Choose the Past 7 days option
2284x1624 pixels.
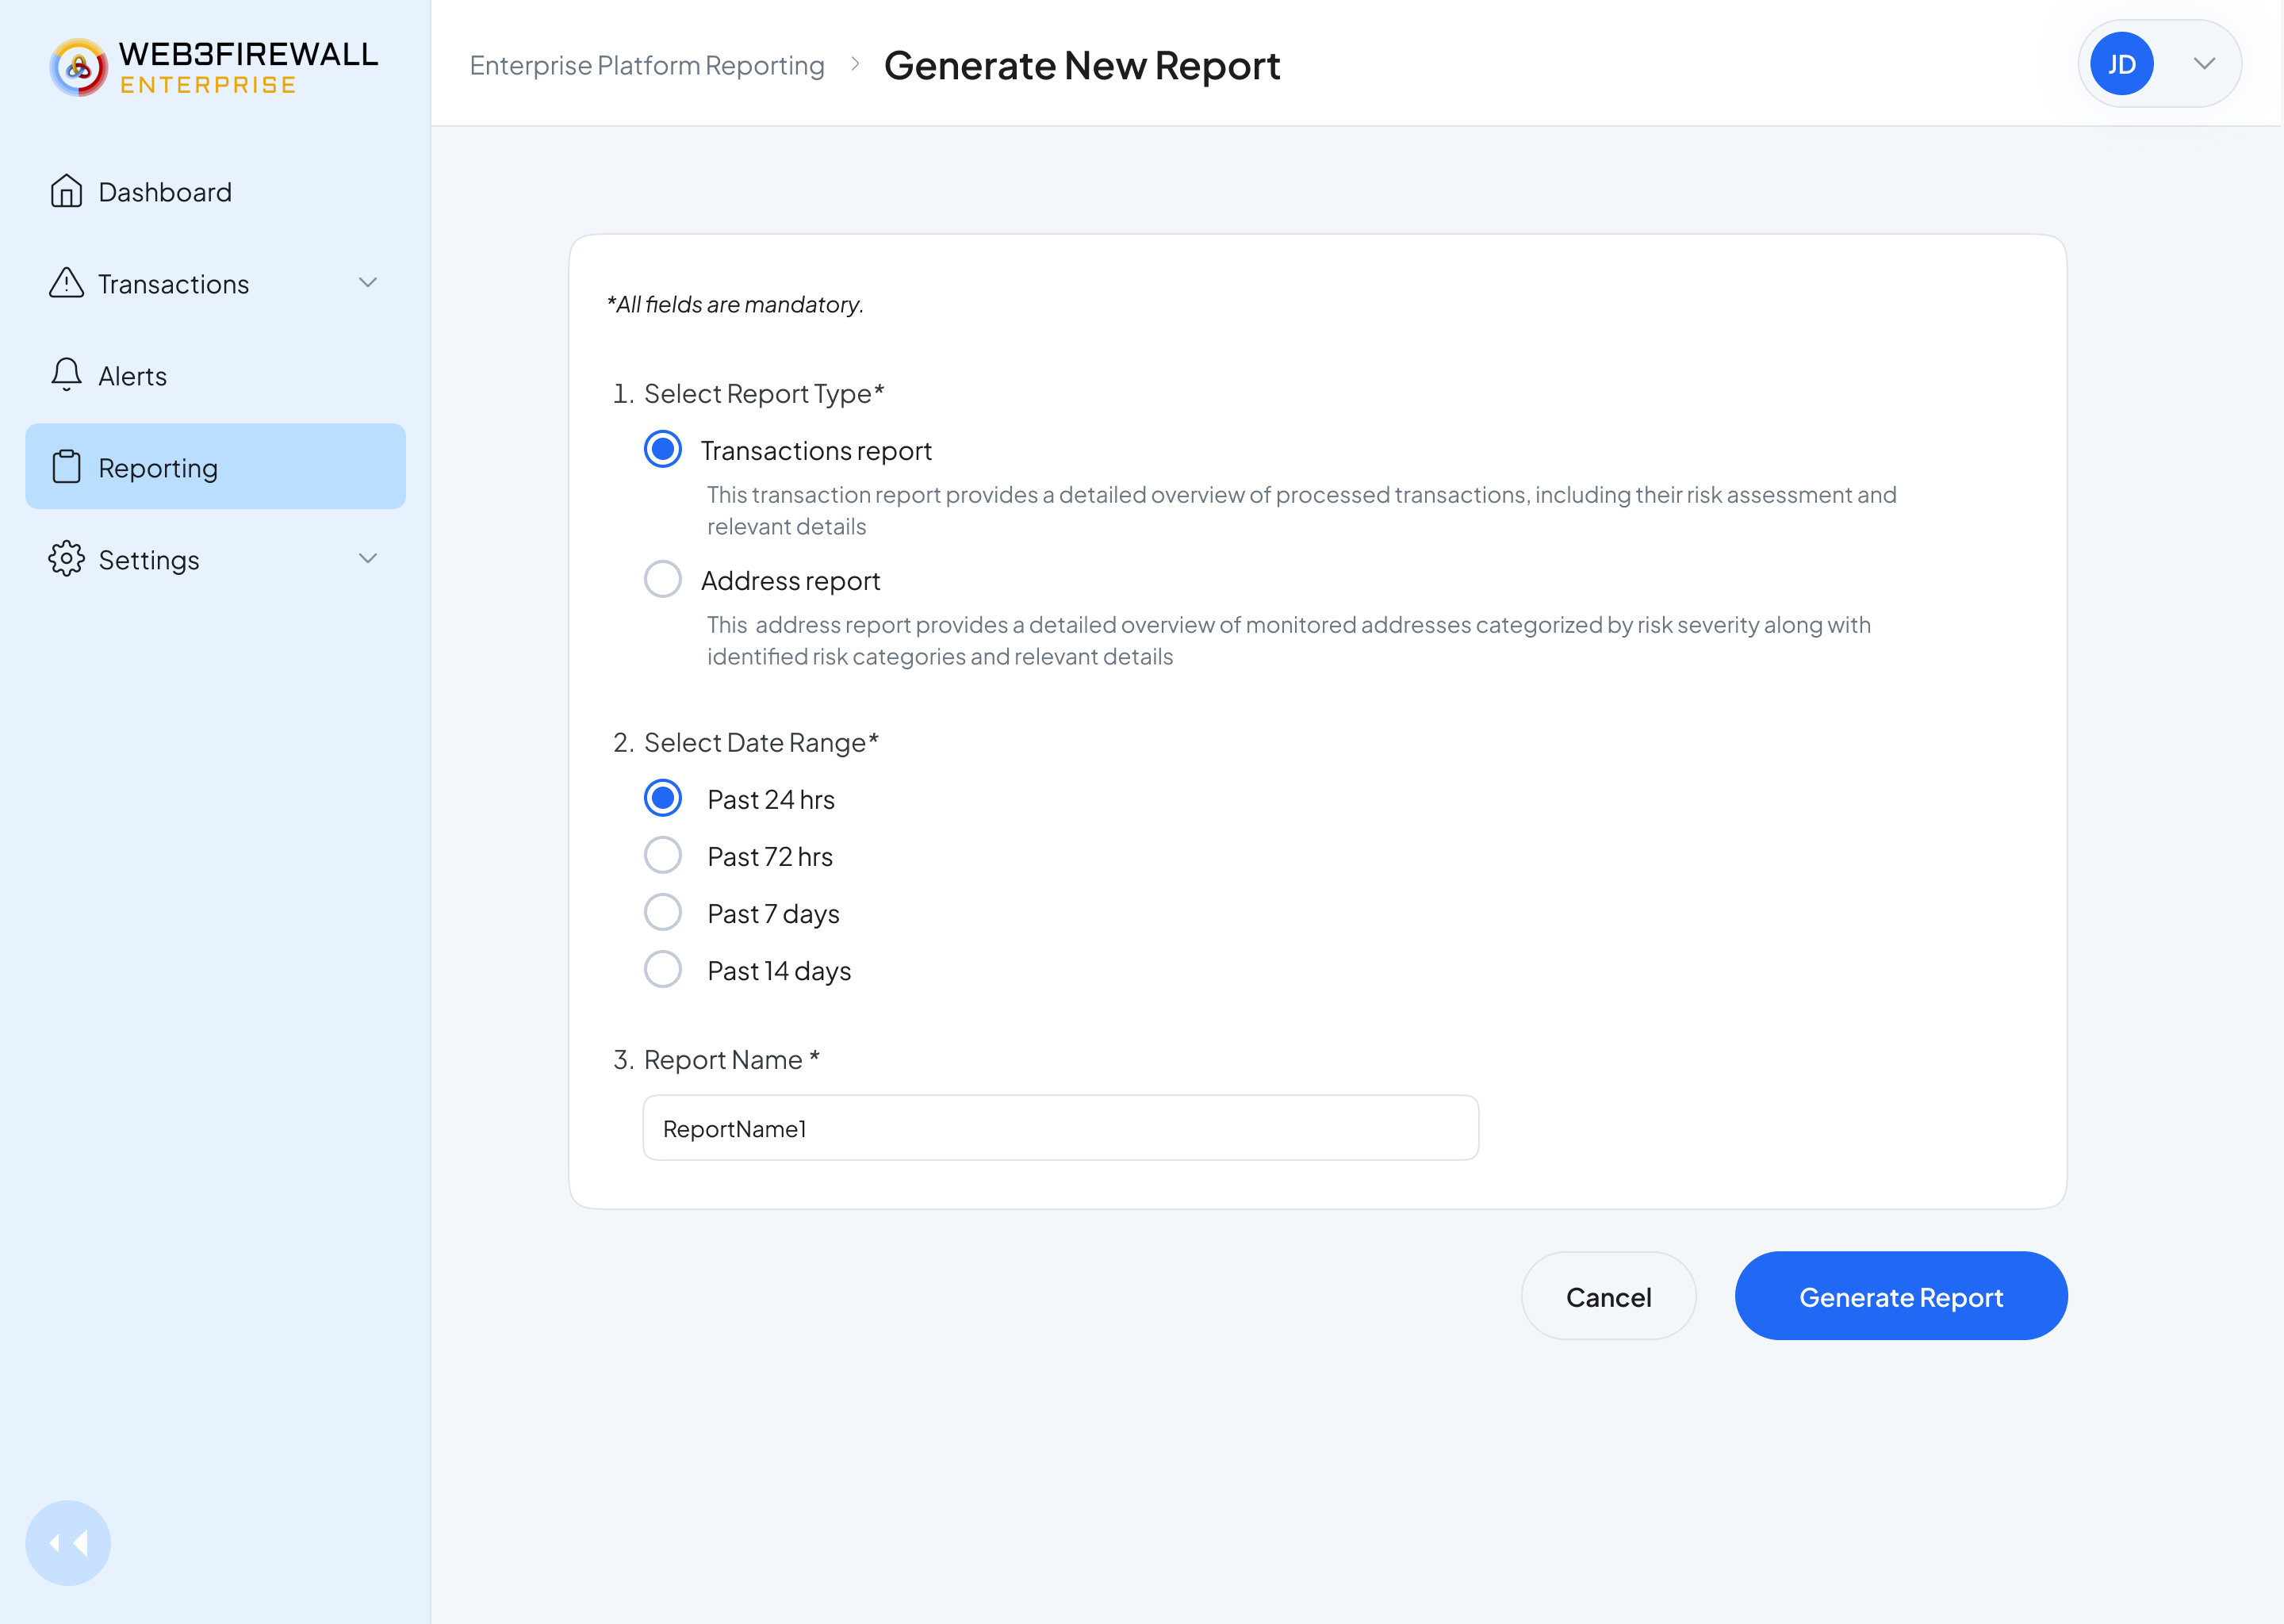point(662,912)
